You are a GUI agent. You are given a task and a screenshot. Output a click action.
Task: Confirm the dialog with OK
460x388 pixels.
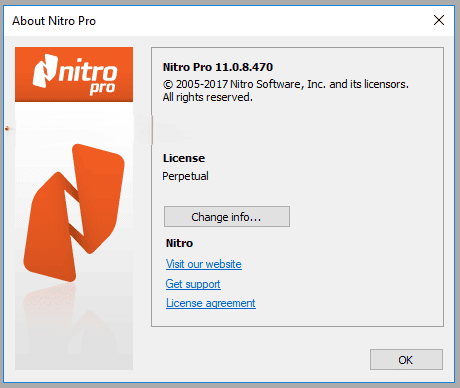[406, 360]
